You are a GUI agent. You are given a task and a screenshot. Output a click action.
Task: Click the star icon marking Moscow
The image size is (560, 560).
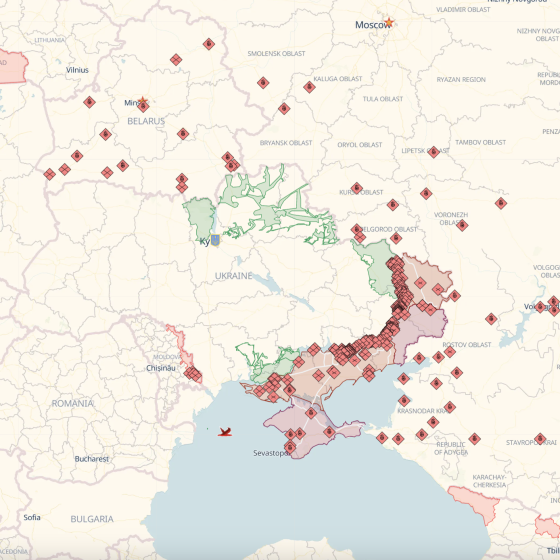tap(388, 22)
